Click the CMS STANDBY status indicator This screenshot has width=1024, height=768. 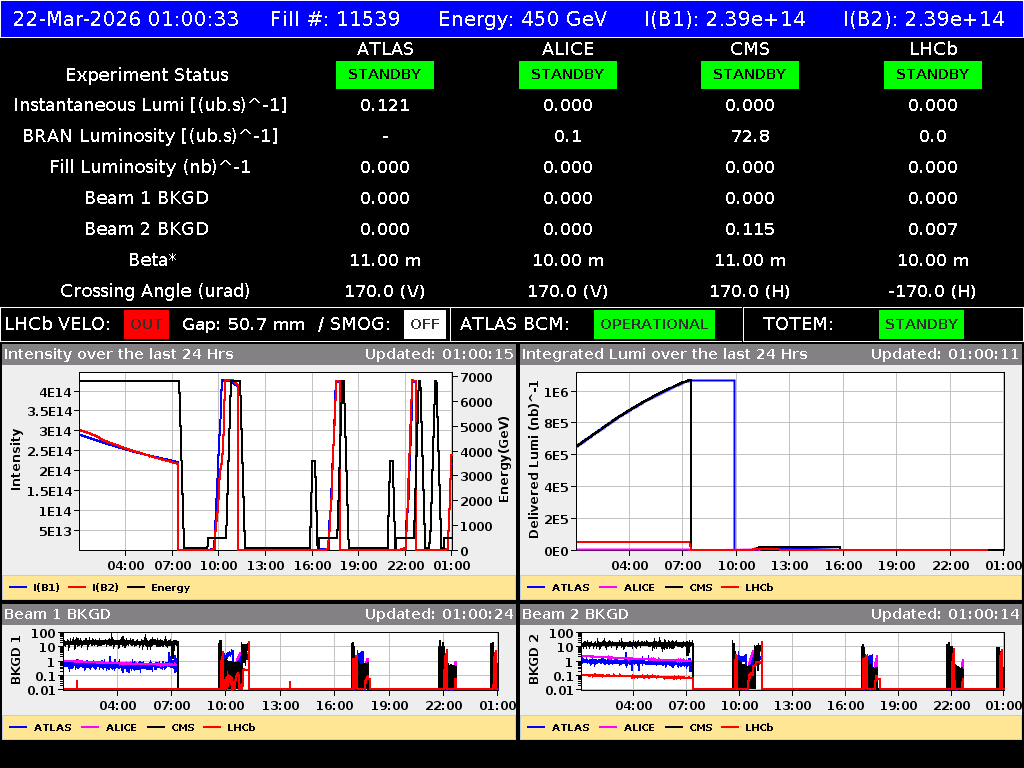pos(750,74)
